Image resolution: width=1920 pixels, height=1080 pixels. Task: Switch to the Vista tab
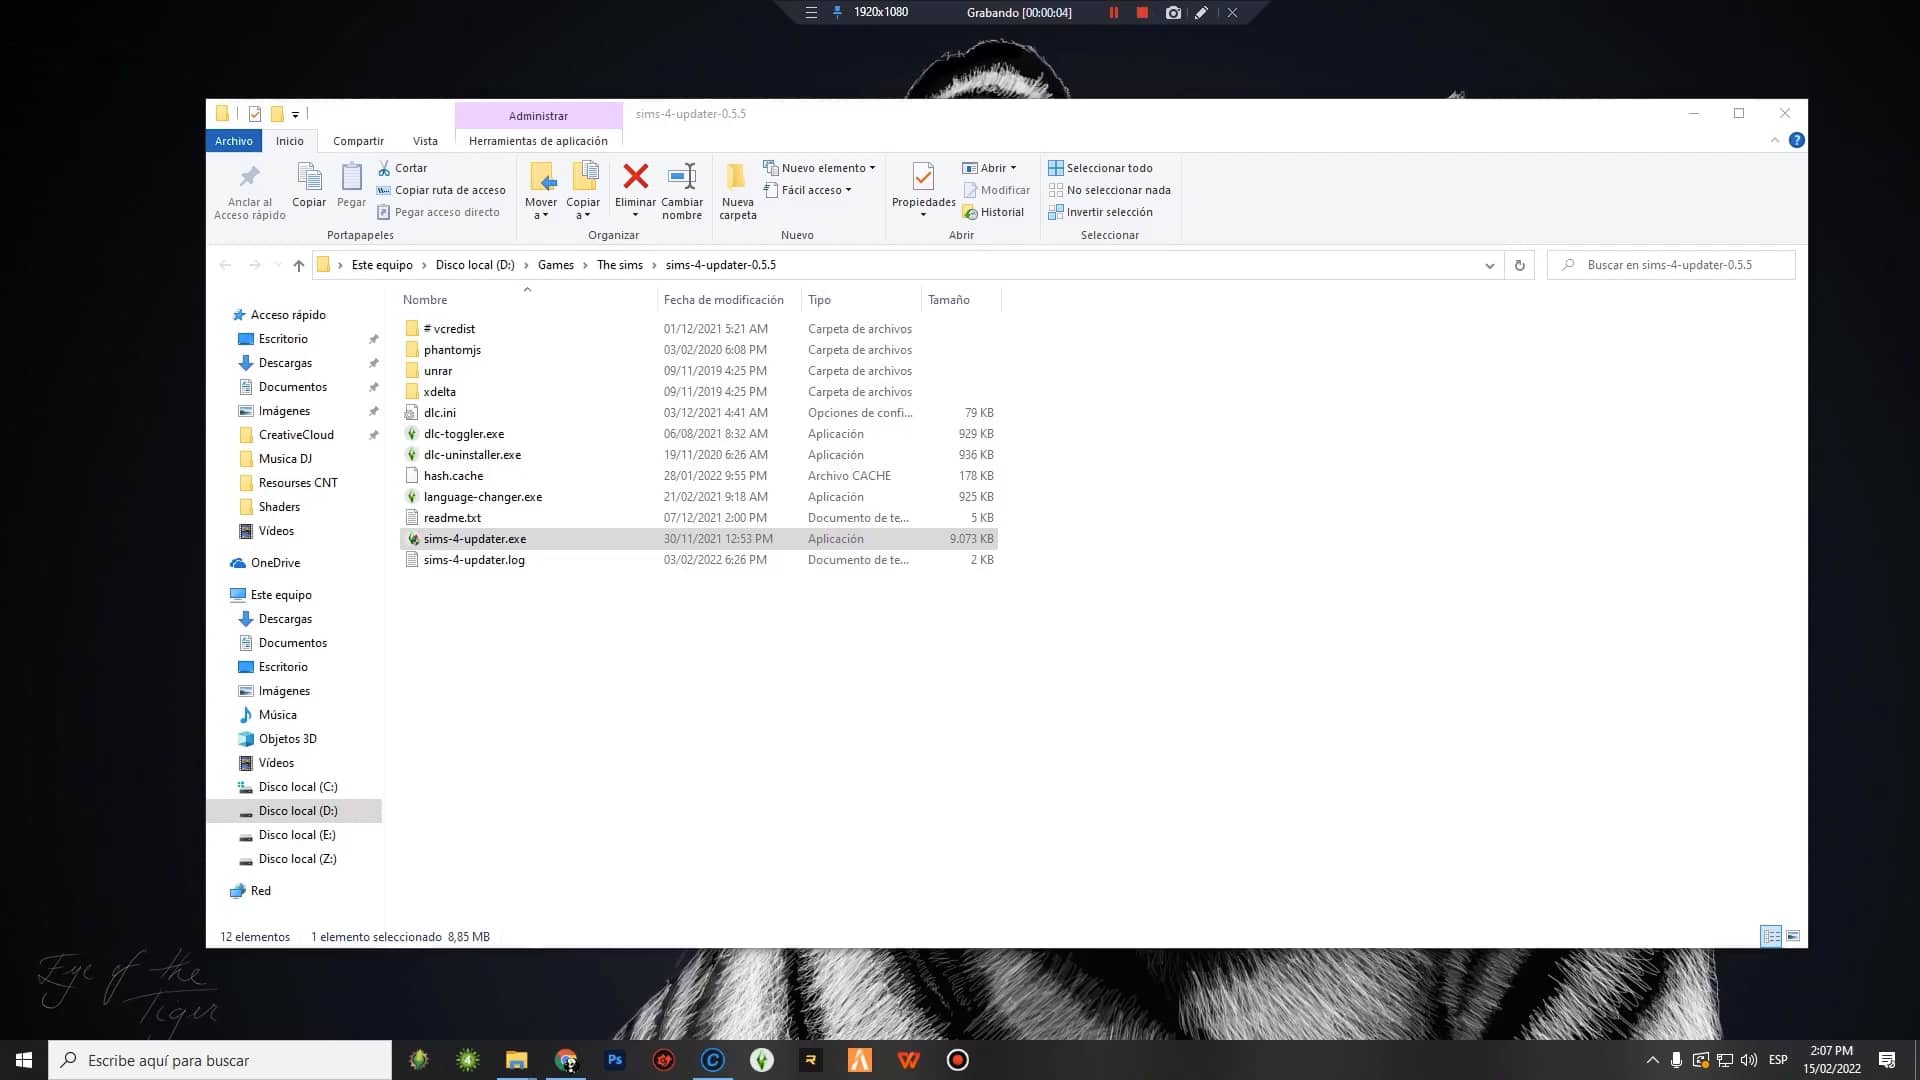426,140
